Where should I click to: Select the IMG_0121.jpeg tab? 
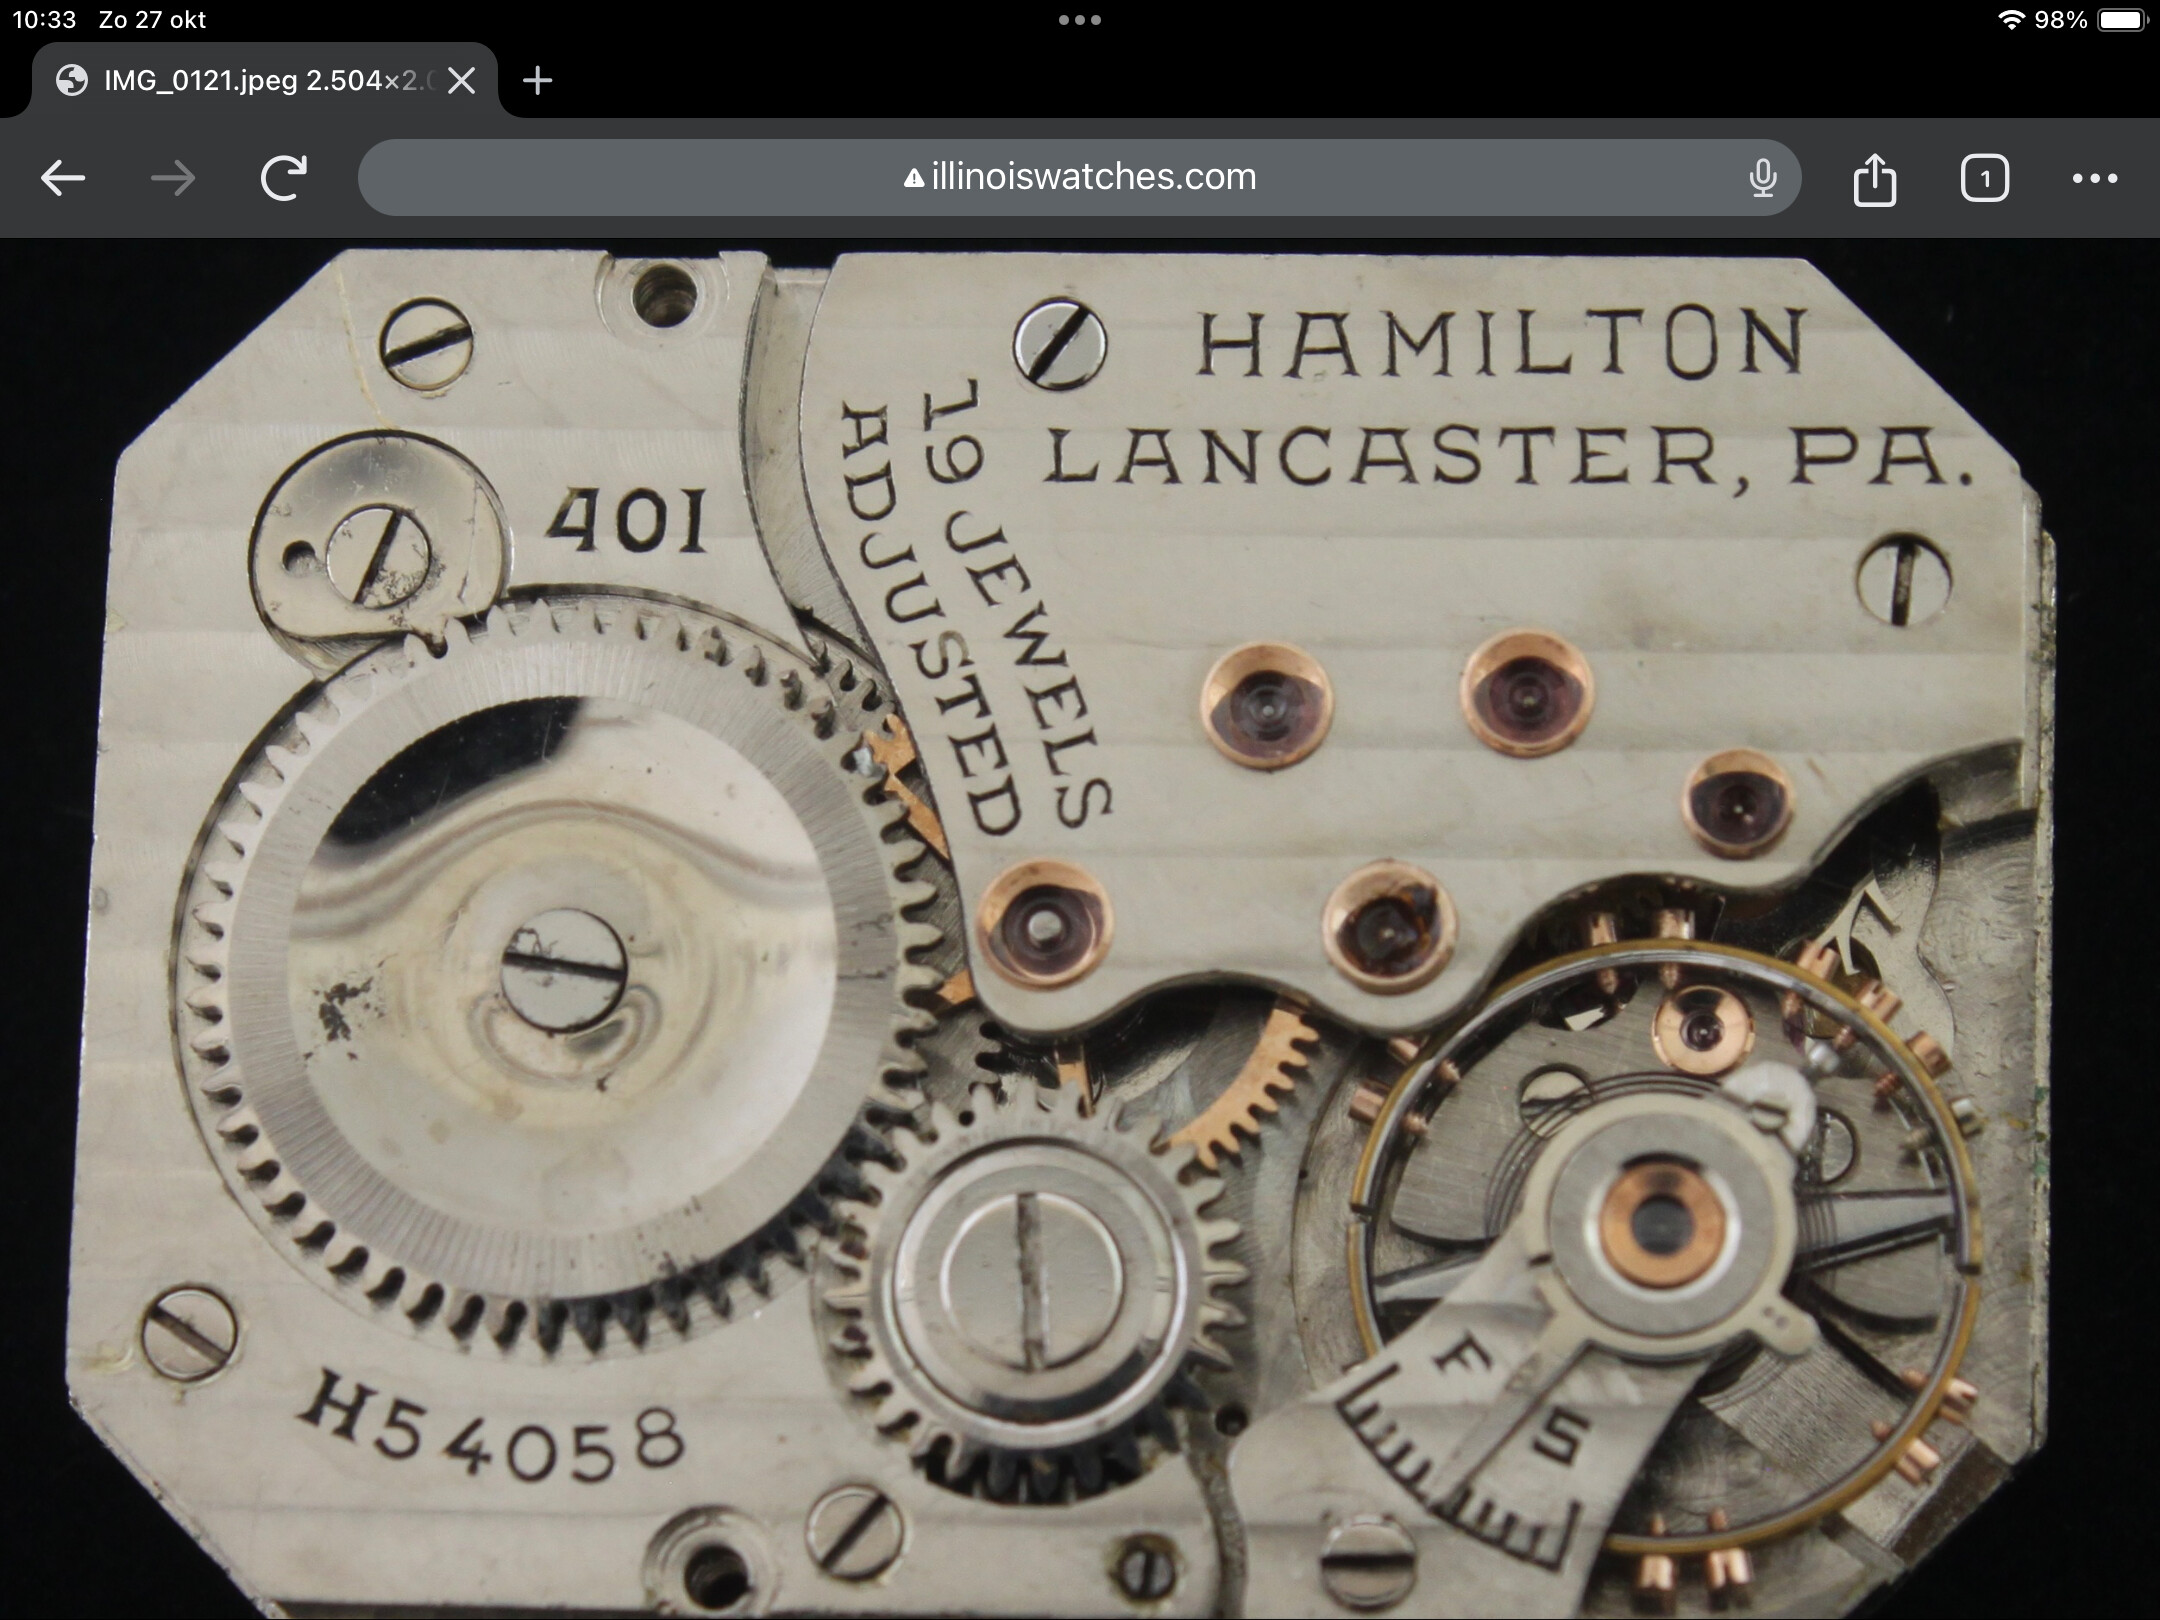[x=264, y=80]
